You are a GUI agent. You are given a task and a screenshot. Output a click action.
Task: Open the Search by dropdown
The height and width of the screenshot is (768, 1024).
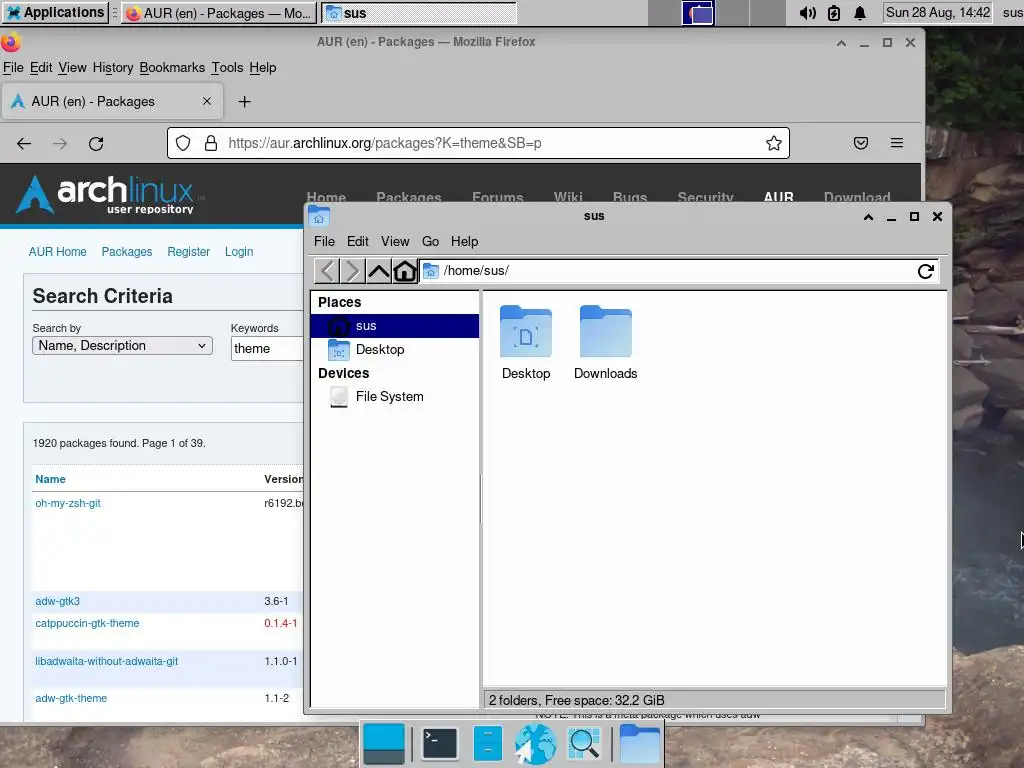coord(122,345)
